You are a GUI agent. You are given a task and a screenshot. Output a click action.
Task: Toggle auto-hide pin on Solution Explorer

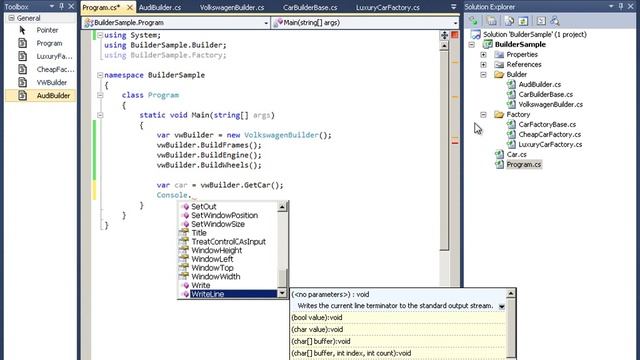pyautogui.click(x=620, y=7)
